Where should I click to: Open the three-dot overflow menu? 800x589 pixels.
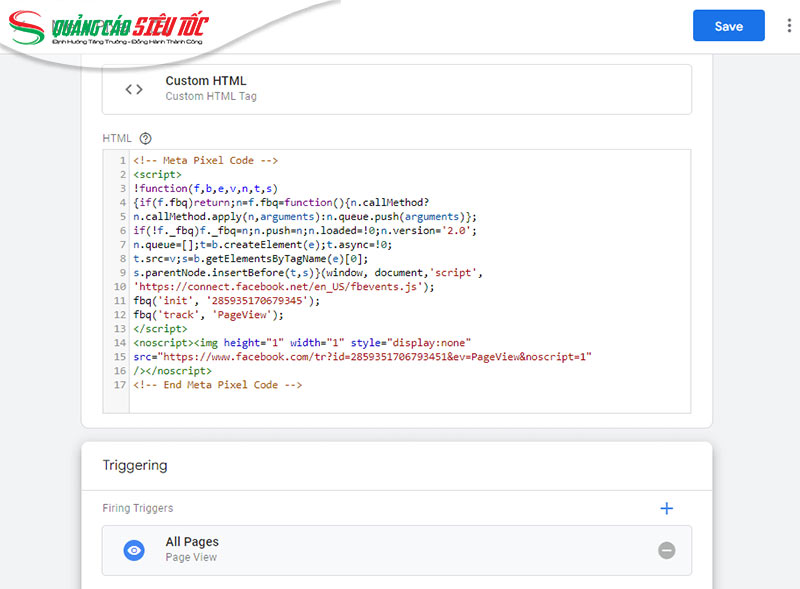789,25
